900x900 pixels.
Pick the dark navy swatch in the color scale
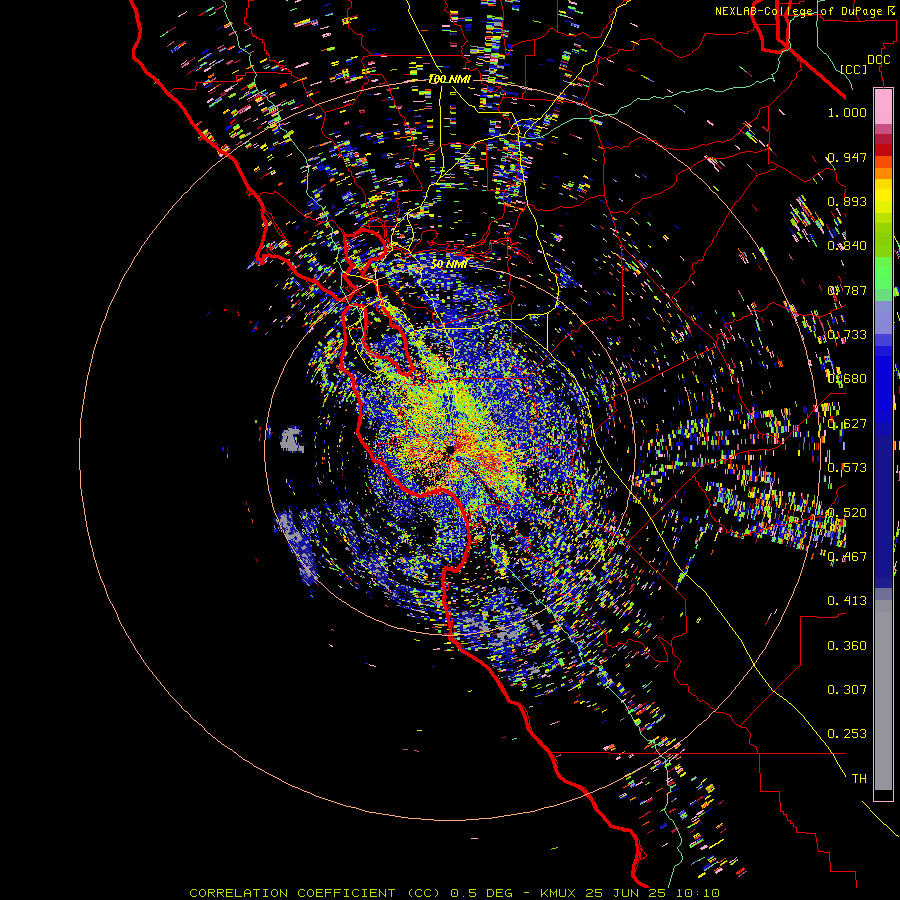pyautogui.click(x=883, y=505)
